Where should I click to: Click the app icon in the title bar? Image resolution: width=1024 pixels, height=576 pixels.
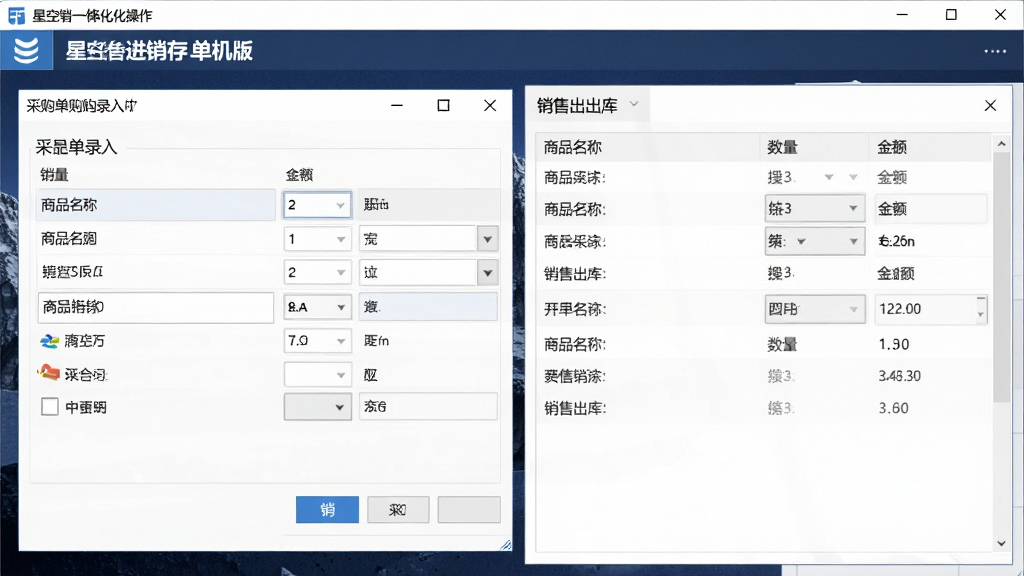coord(16,15)
